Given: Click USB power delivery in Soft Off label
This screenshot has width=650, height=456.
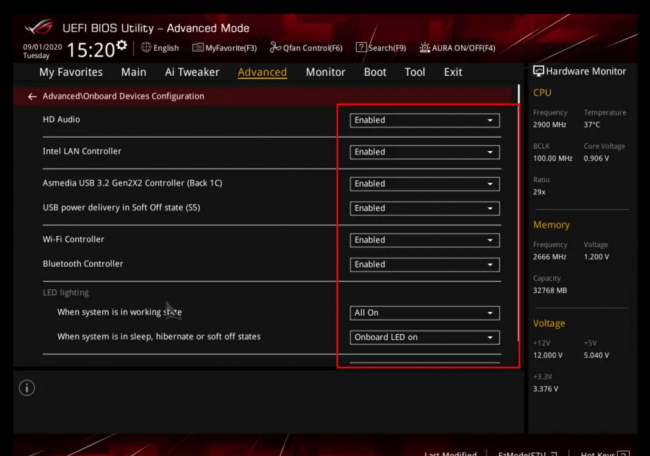Looking at the screenshot, I should pos(121,208).
